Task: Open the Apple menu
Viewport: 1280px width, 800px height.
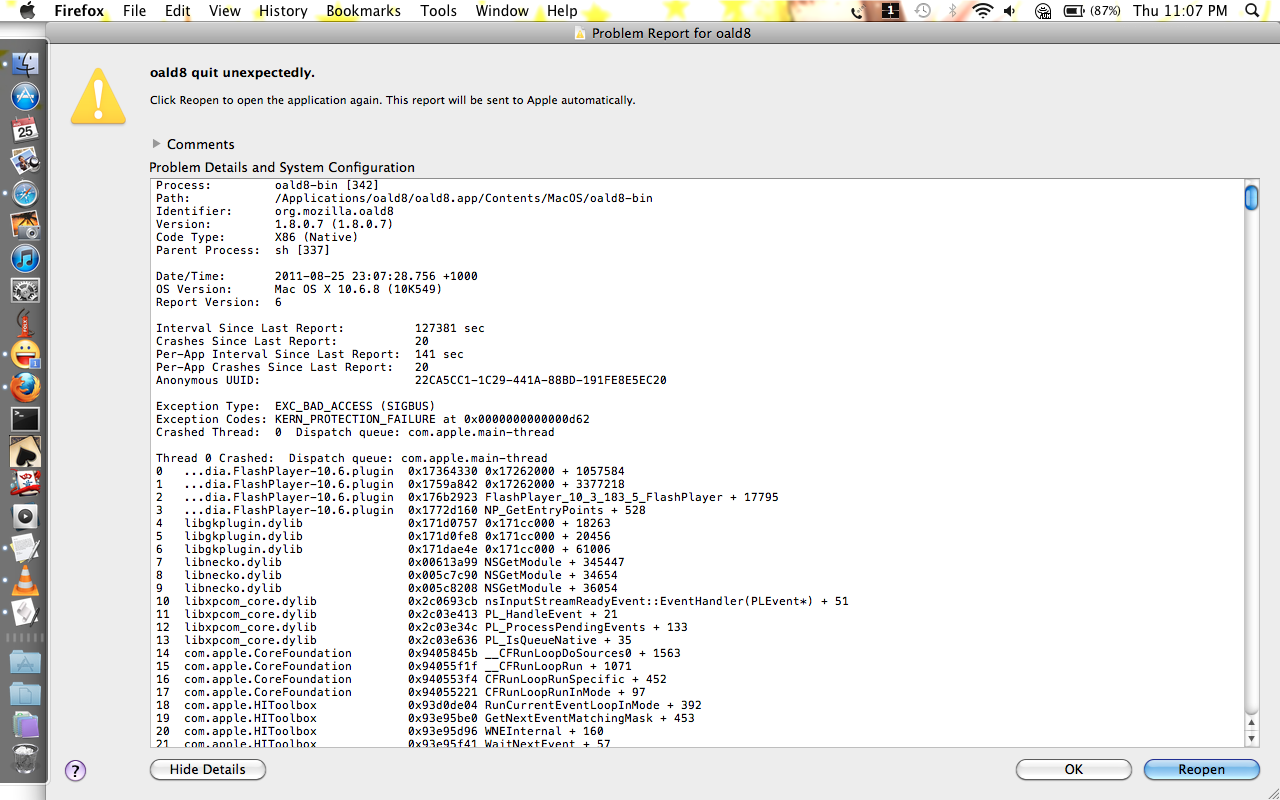Action: coord(26,11)
